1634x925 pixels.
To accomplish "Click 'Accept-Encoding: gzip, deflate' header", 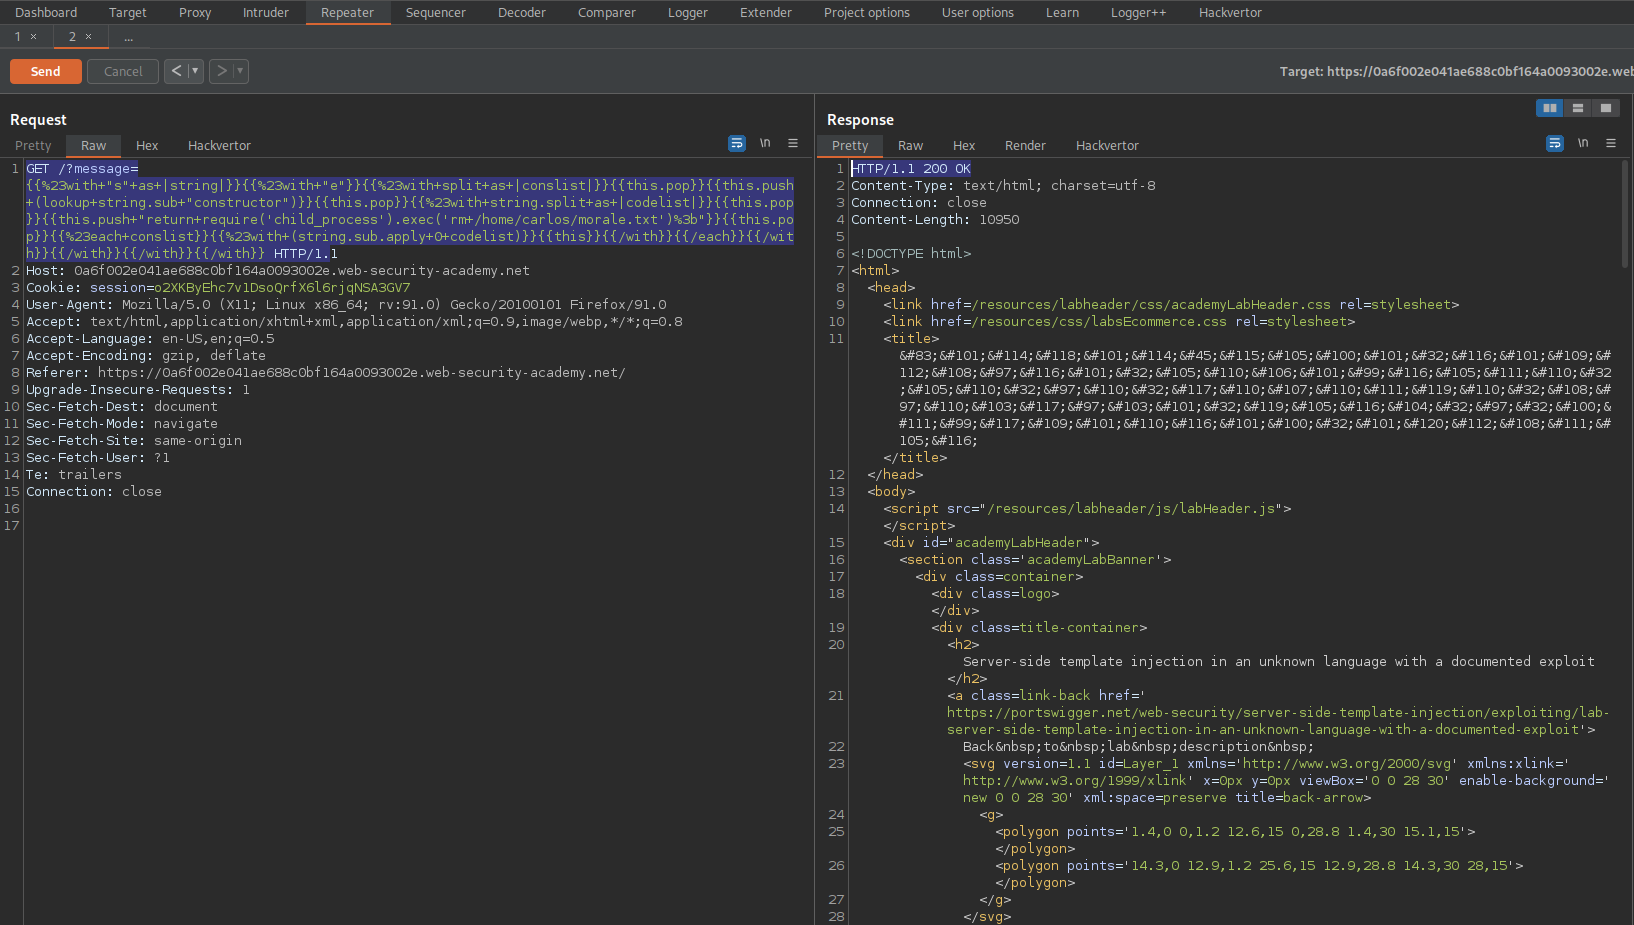I will [146, 356].
